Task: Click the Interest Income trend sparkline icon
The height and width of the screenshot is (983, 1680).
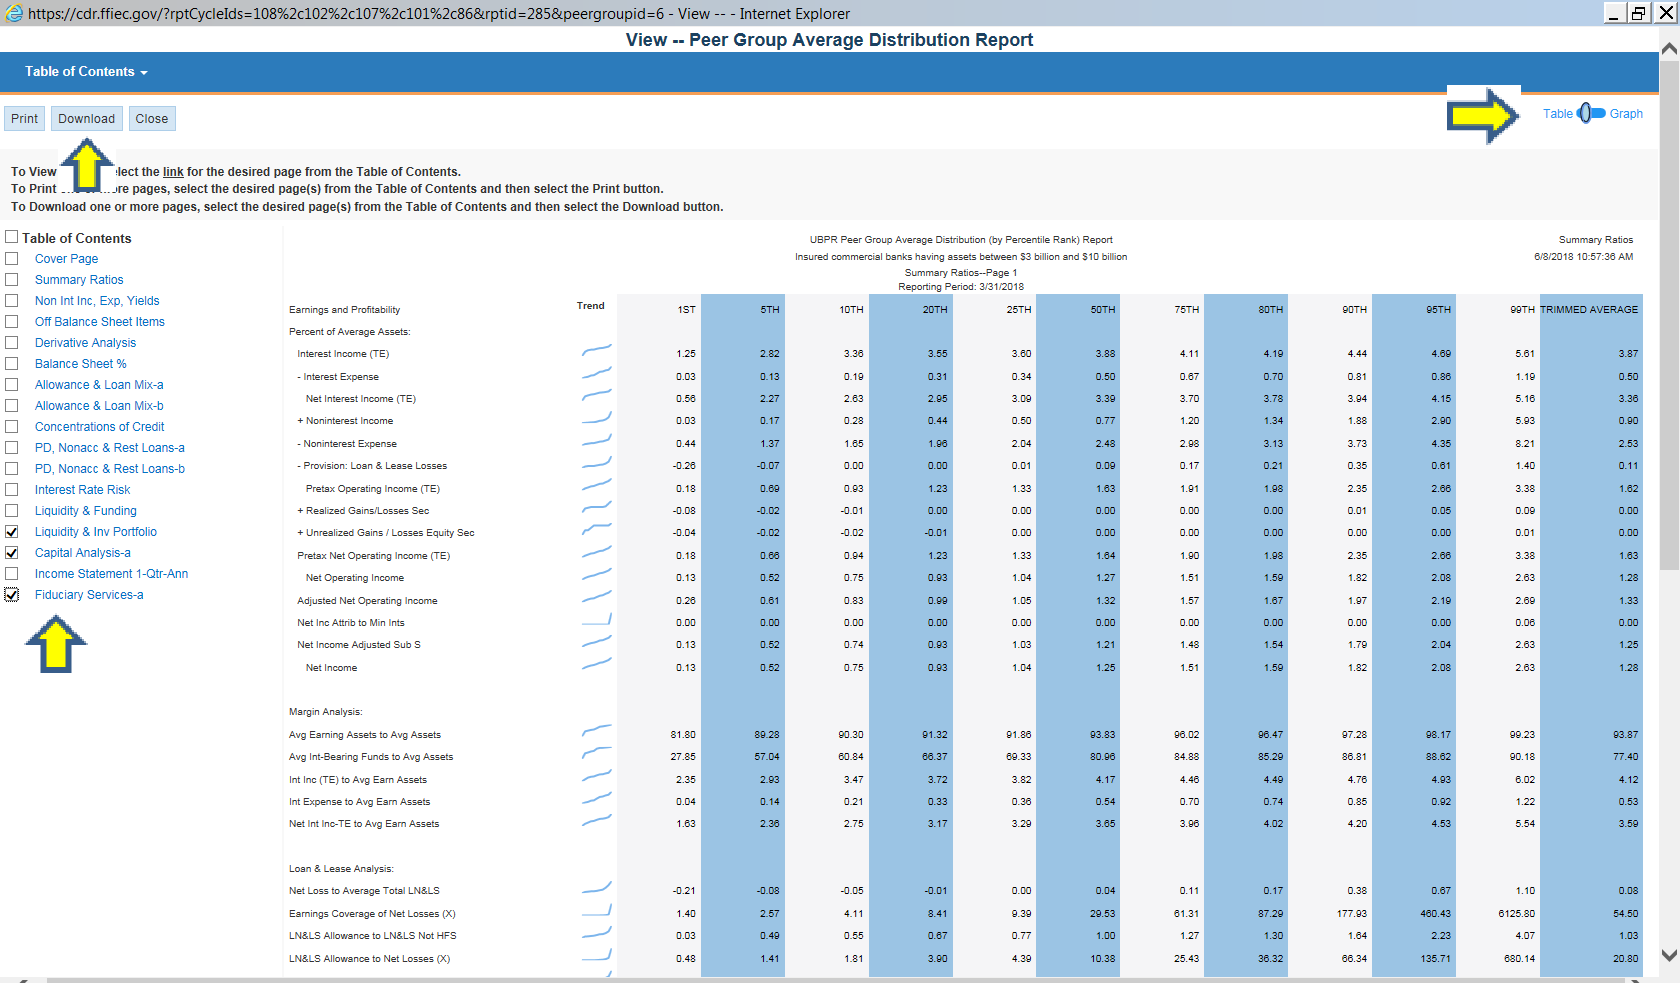Action: pos(597,351)
